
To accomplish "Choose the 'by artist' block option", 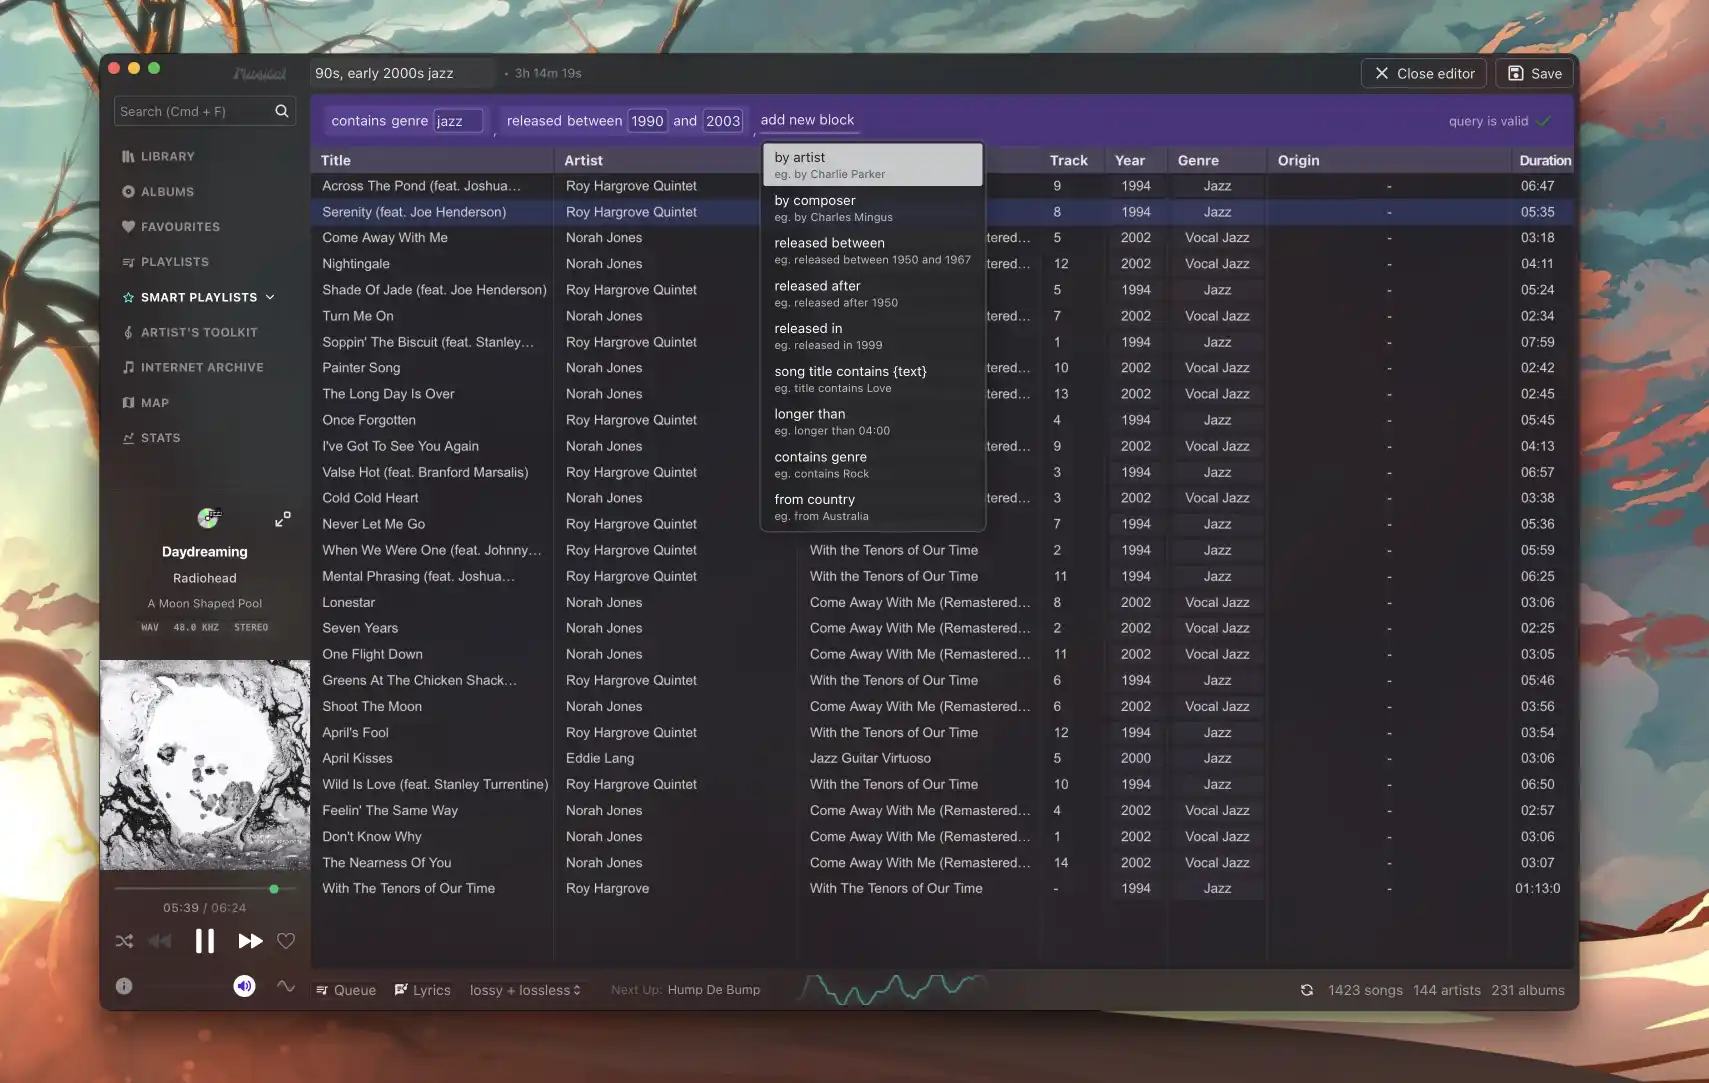I will (x=873, y=165).
